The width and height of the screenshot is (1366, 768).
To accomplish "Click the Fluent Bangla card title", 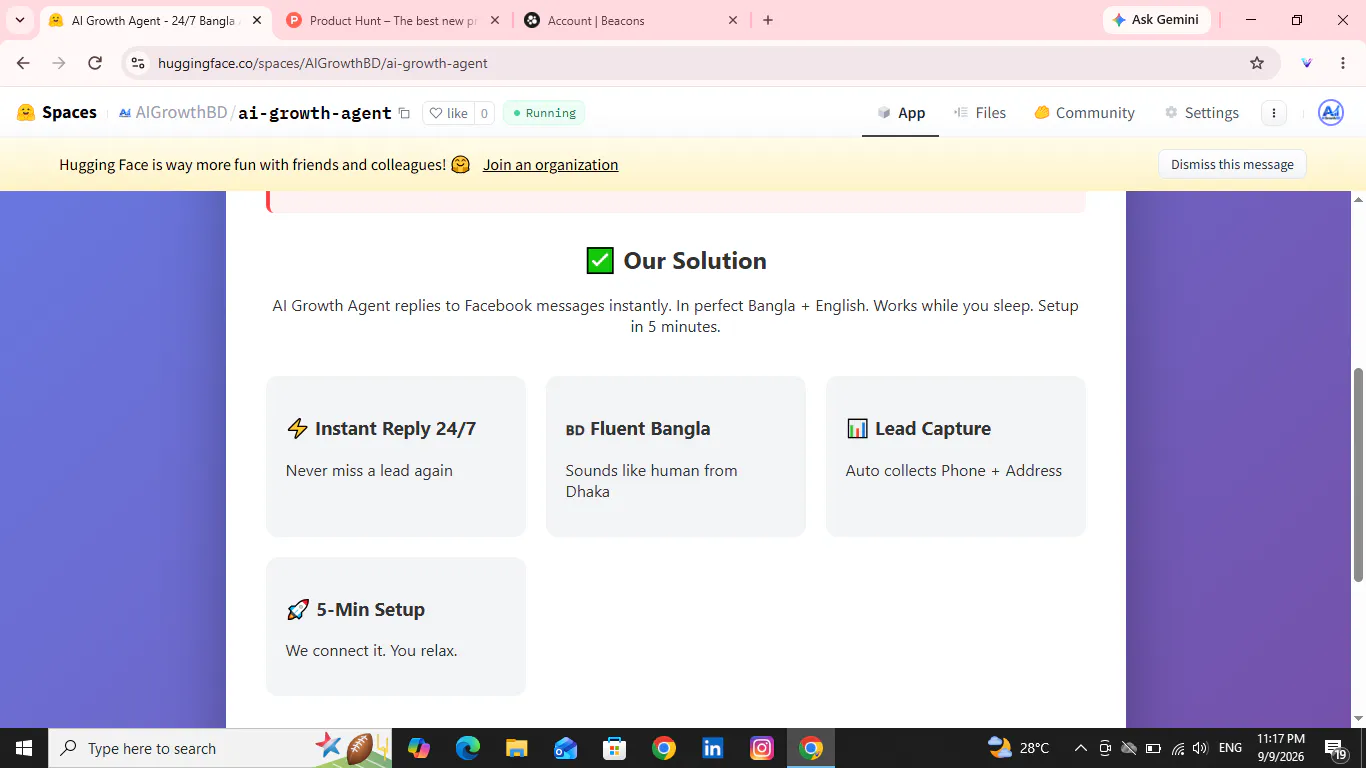I will 638,429.
